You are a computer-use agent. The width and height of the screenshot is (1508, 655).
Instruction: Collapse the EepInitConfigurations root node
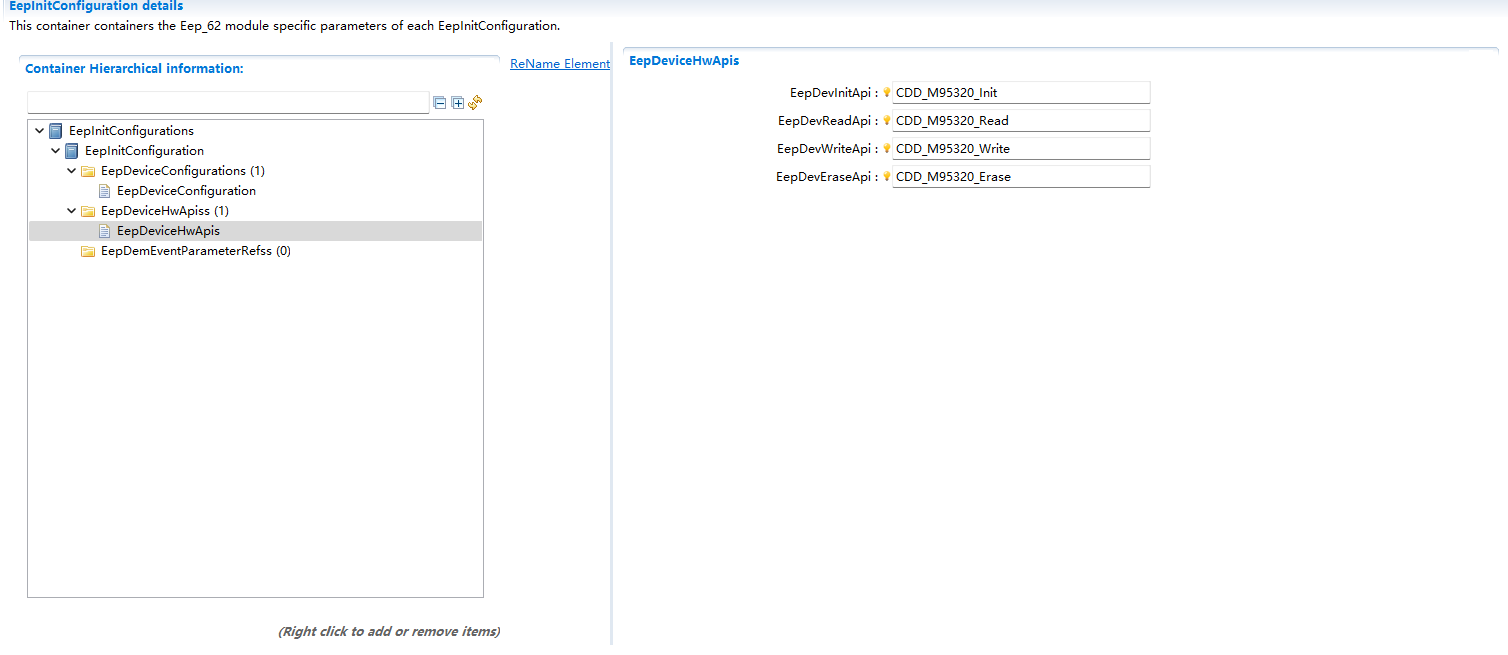pos(39,131)
